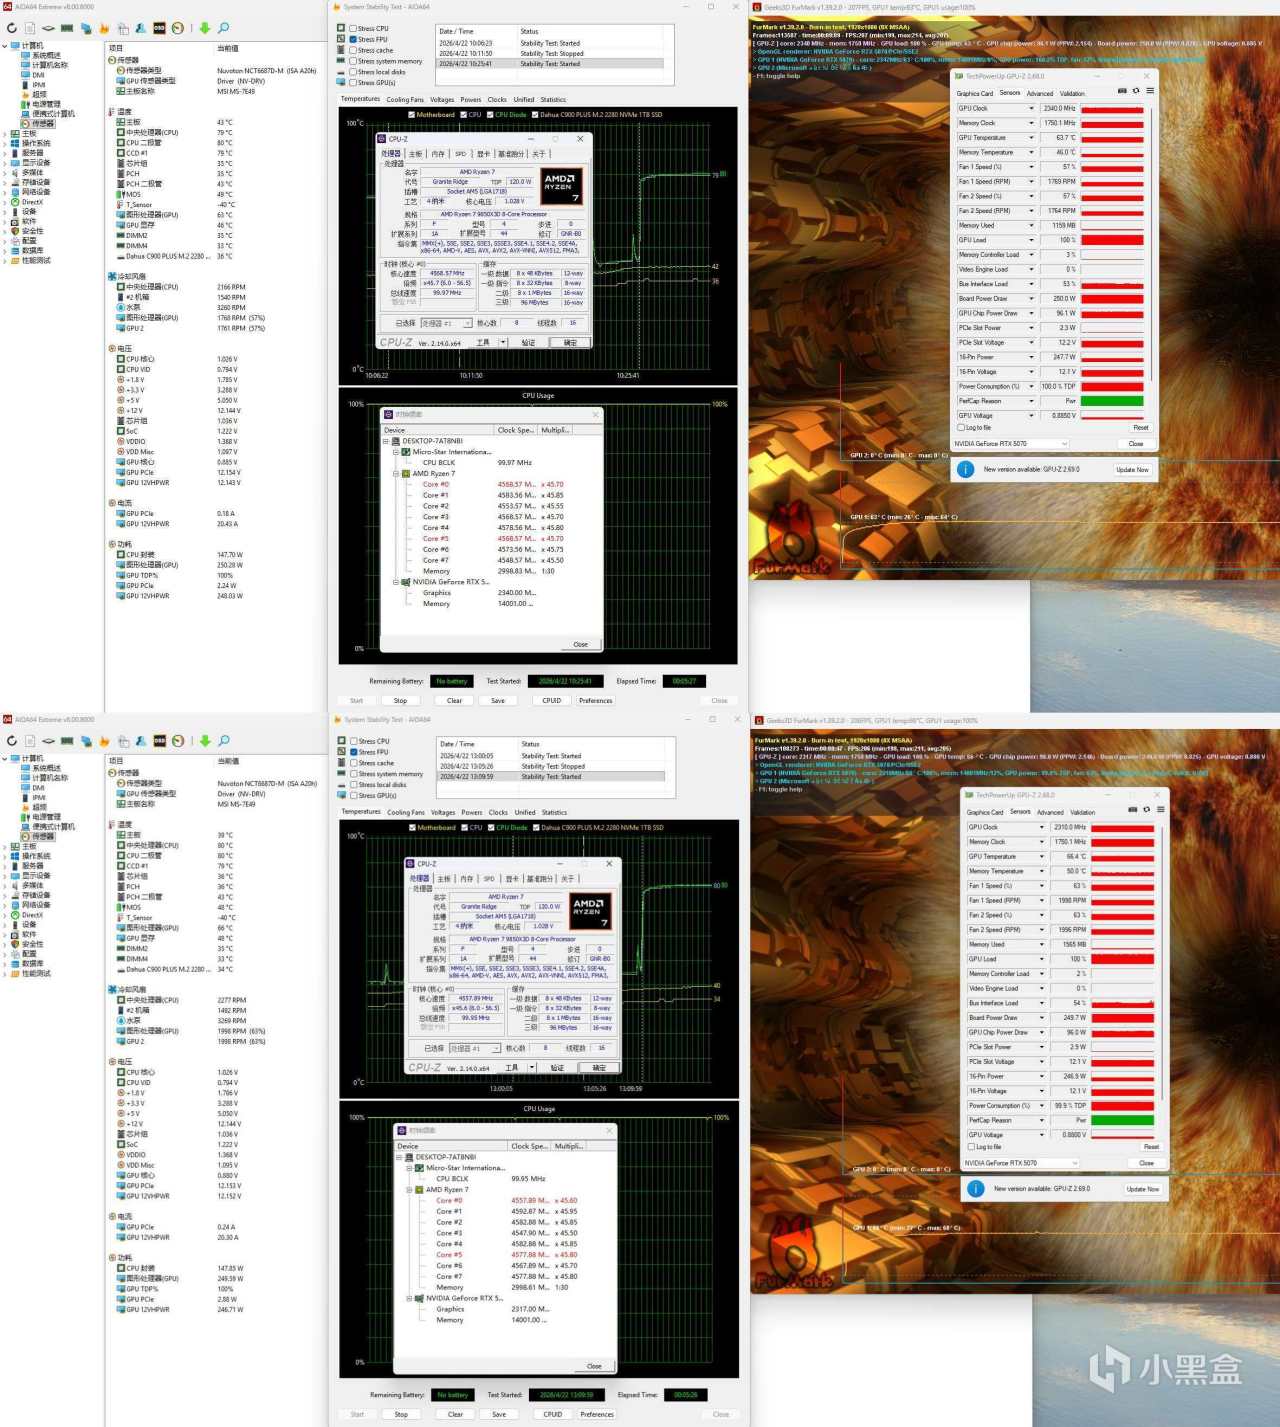Screen dimensions: 1280x1427
Task: Click the flame stability-test icon in upper AIDA64 toolbar
Action: click(x=104, y=28)
